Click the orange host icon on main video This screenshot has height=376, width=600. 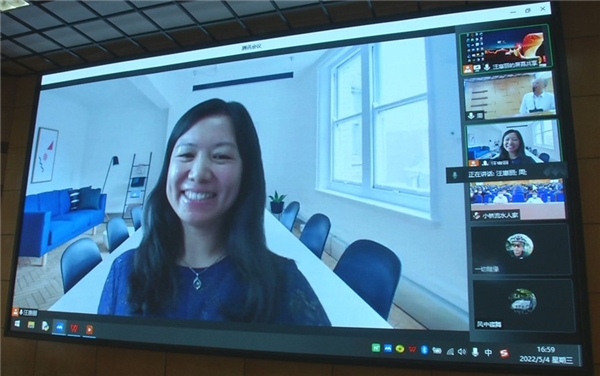(x=16, y=312)
